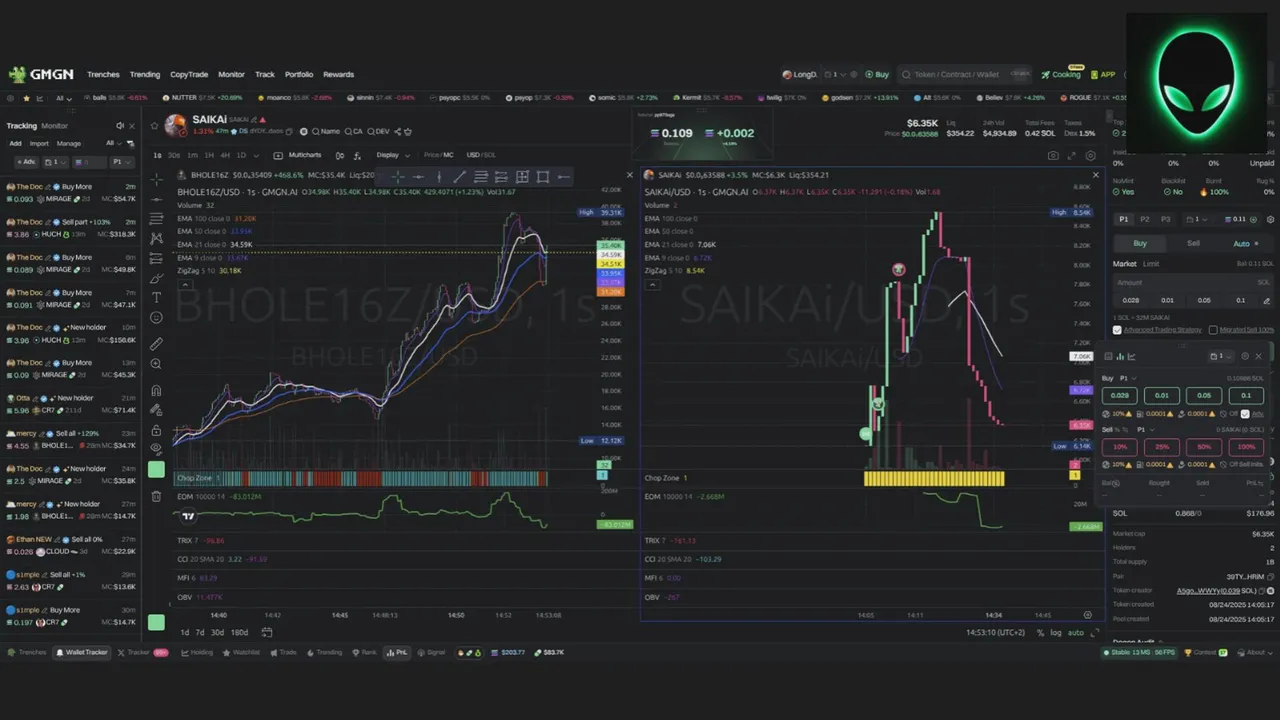Collapse the BHOLE16Z chart indicator legend

point(185,285)
